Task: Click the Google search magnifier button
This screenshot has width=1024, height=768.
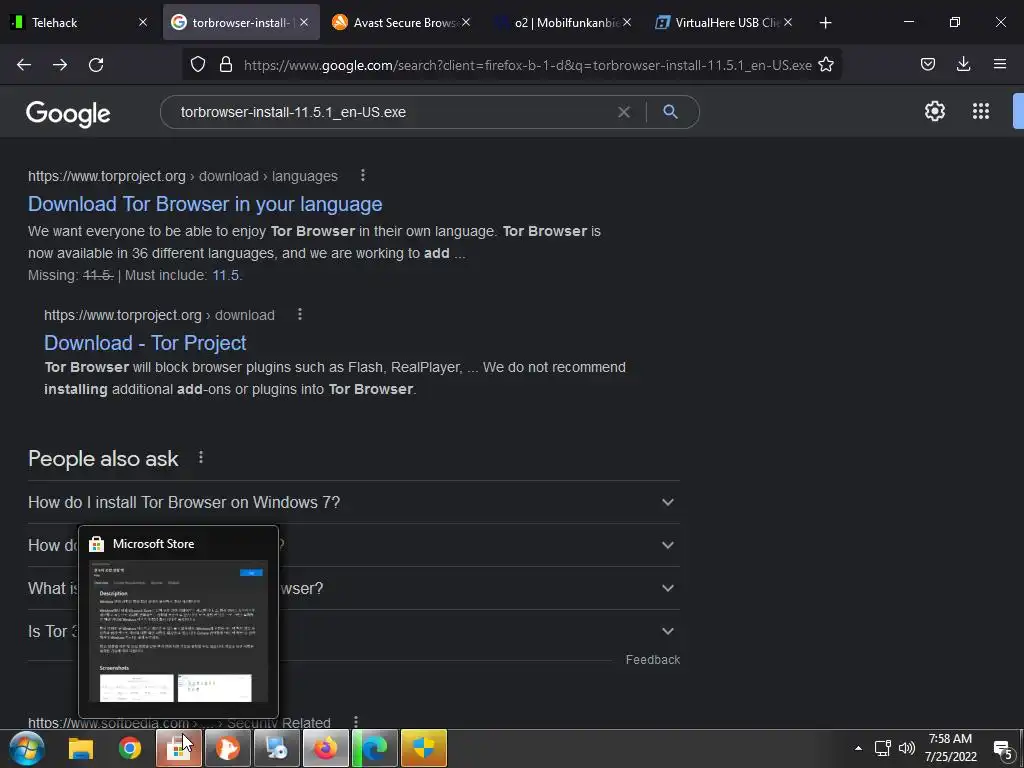Action: pos(670,112)
